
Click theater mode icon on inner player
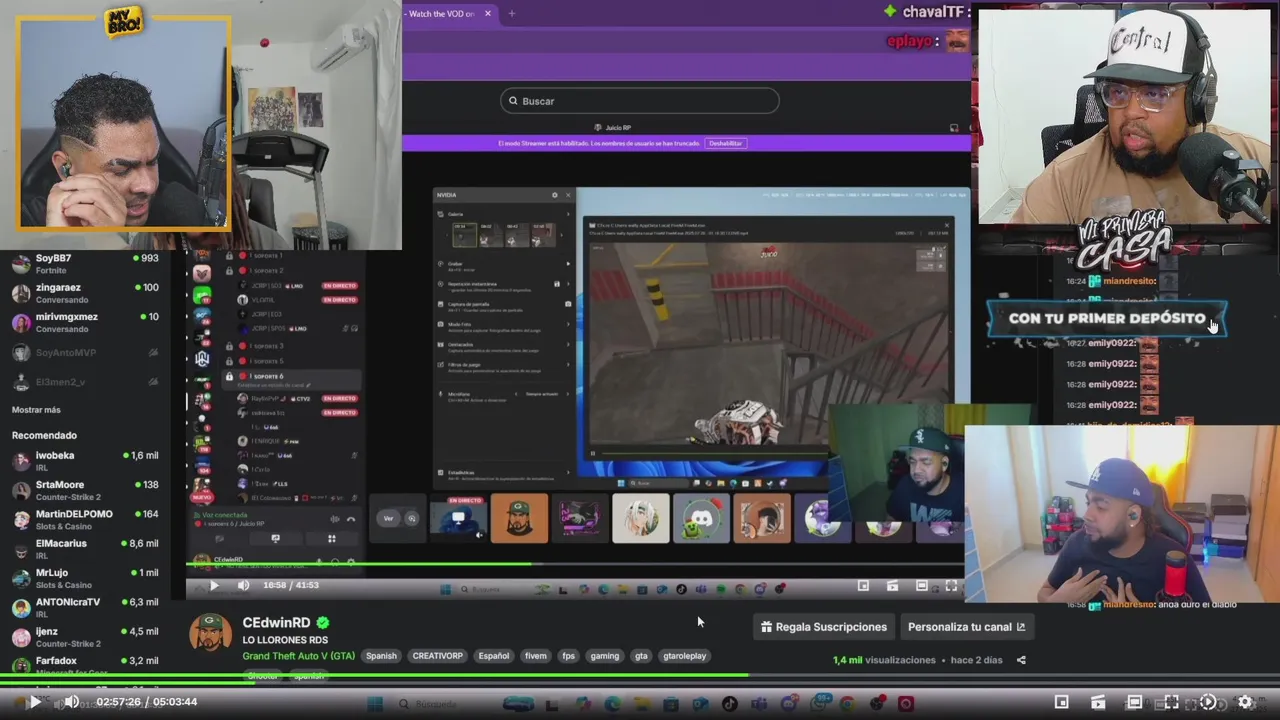click(922, 586)
